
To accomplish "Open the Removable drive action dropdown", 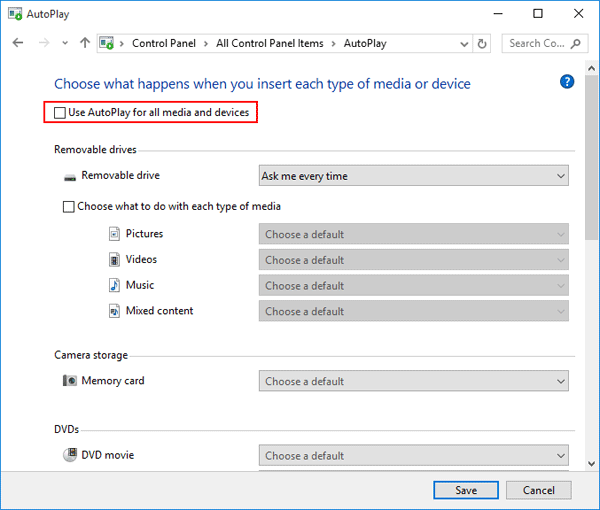I will [x=413, y=176].
